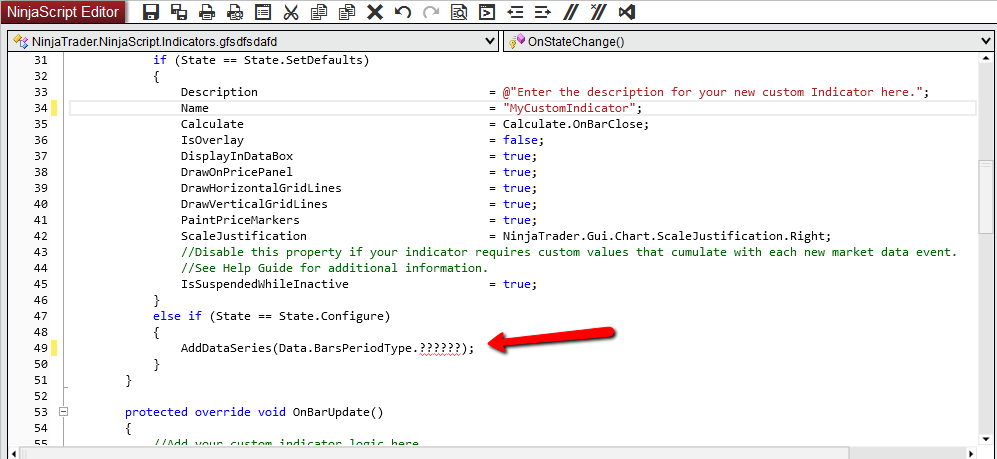Click the Save As icon
Viewport: 997px width, 459px height.
pyautogui.click(x=180, y=11)
